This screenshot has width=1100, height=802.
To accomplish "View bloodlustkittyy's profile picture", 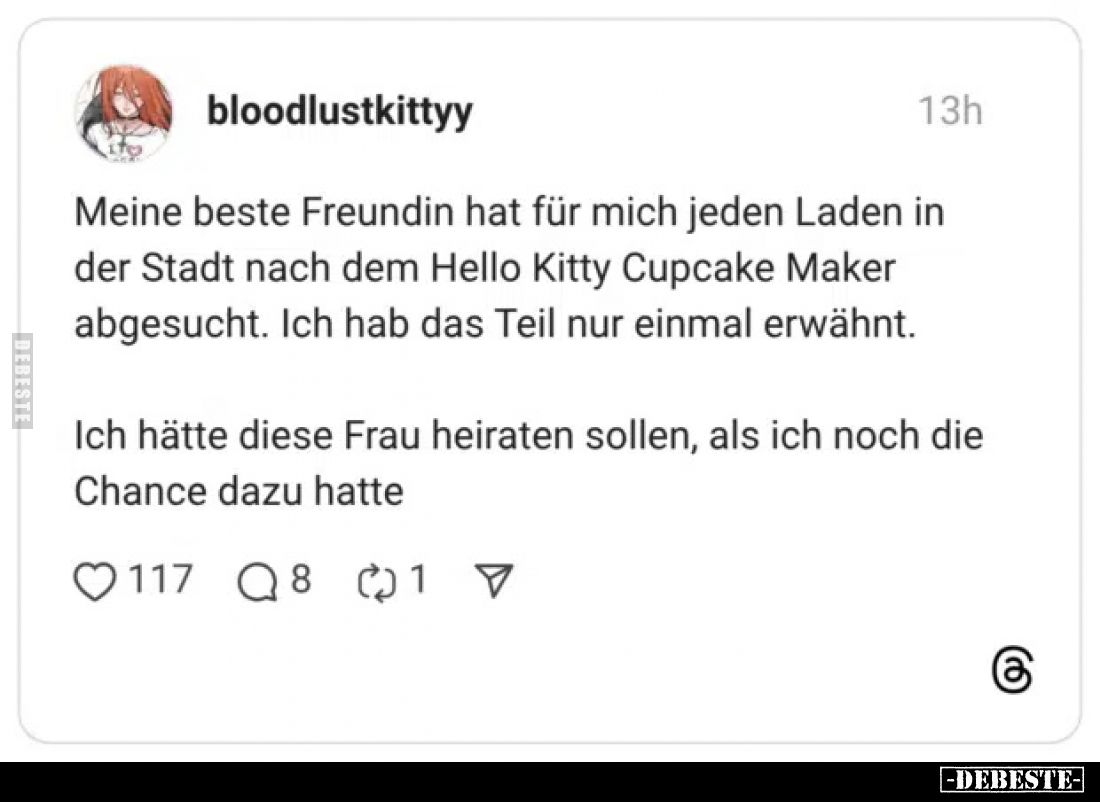I will [128, 112].
